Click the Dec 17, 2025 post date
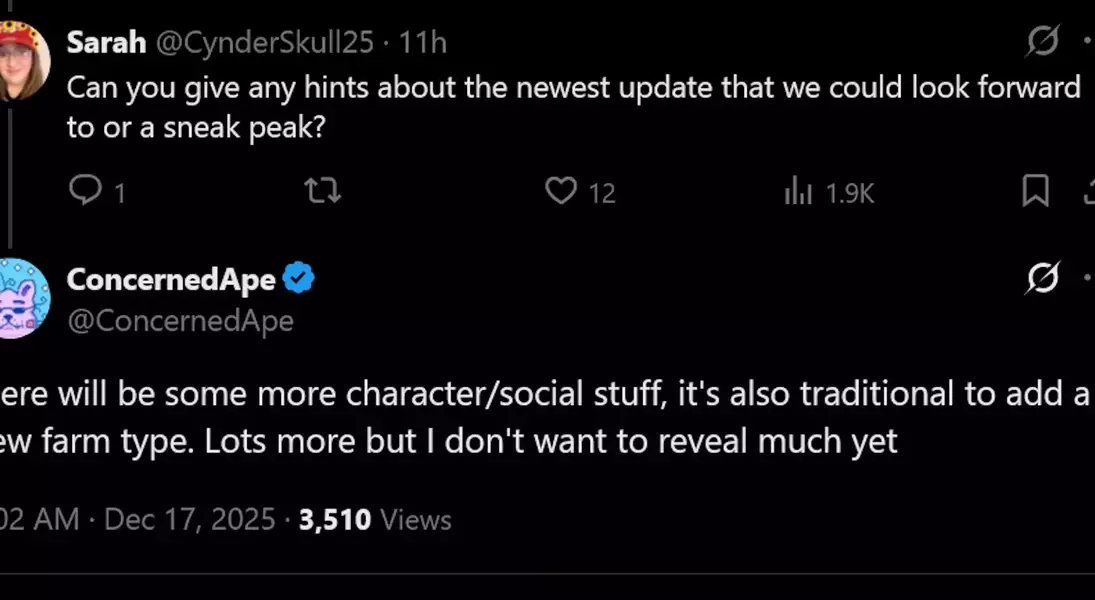This screenshot has width=1095, height=600. (189, 520)
